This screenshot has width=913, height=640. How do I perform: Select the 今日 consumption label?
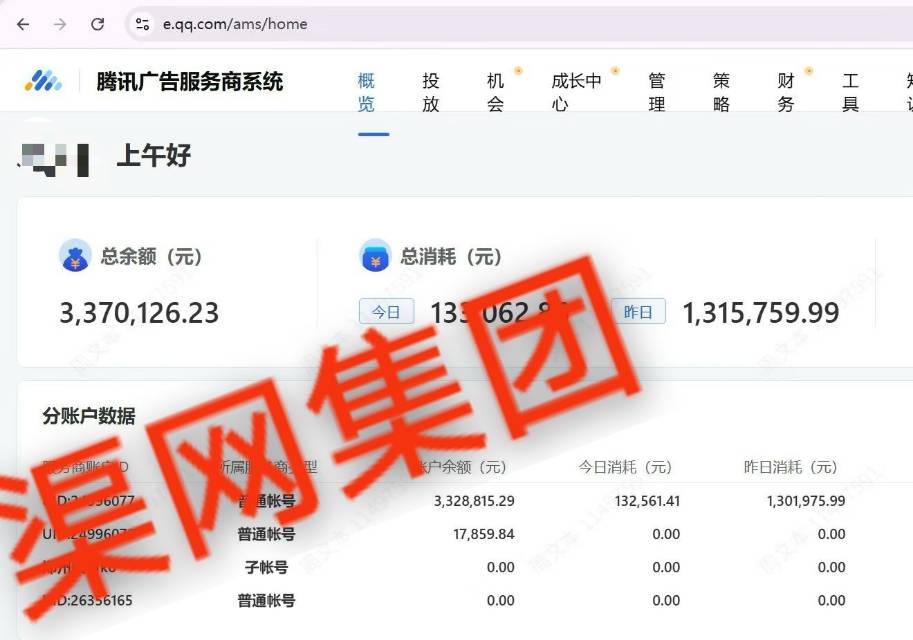coord(386,312)
